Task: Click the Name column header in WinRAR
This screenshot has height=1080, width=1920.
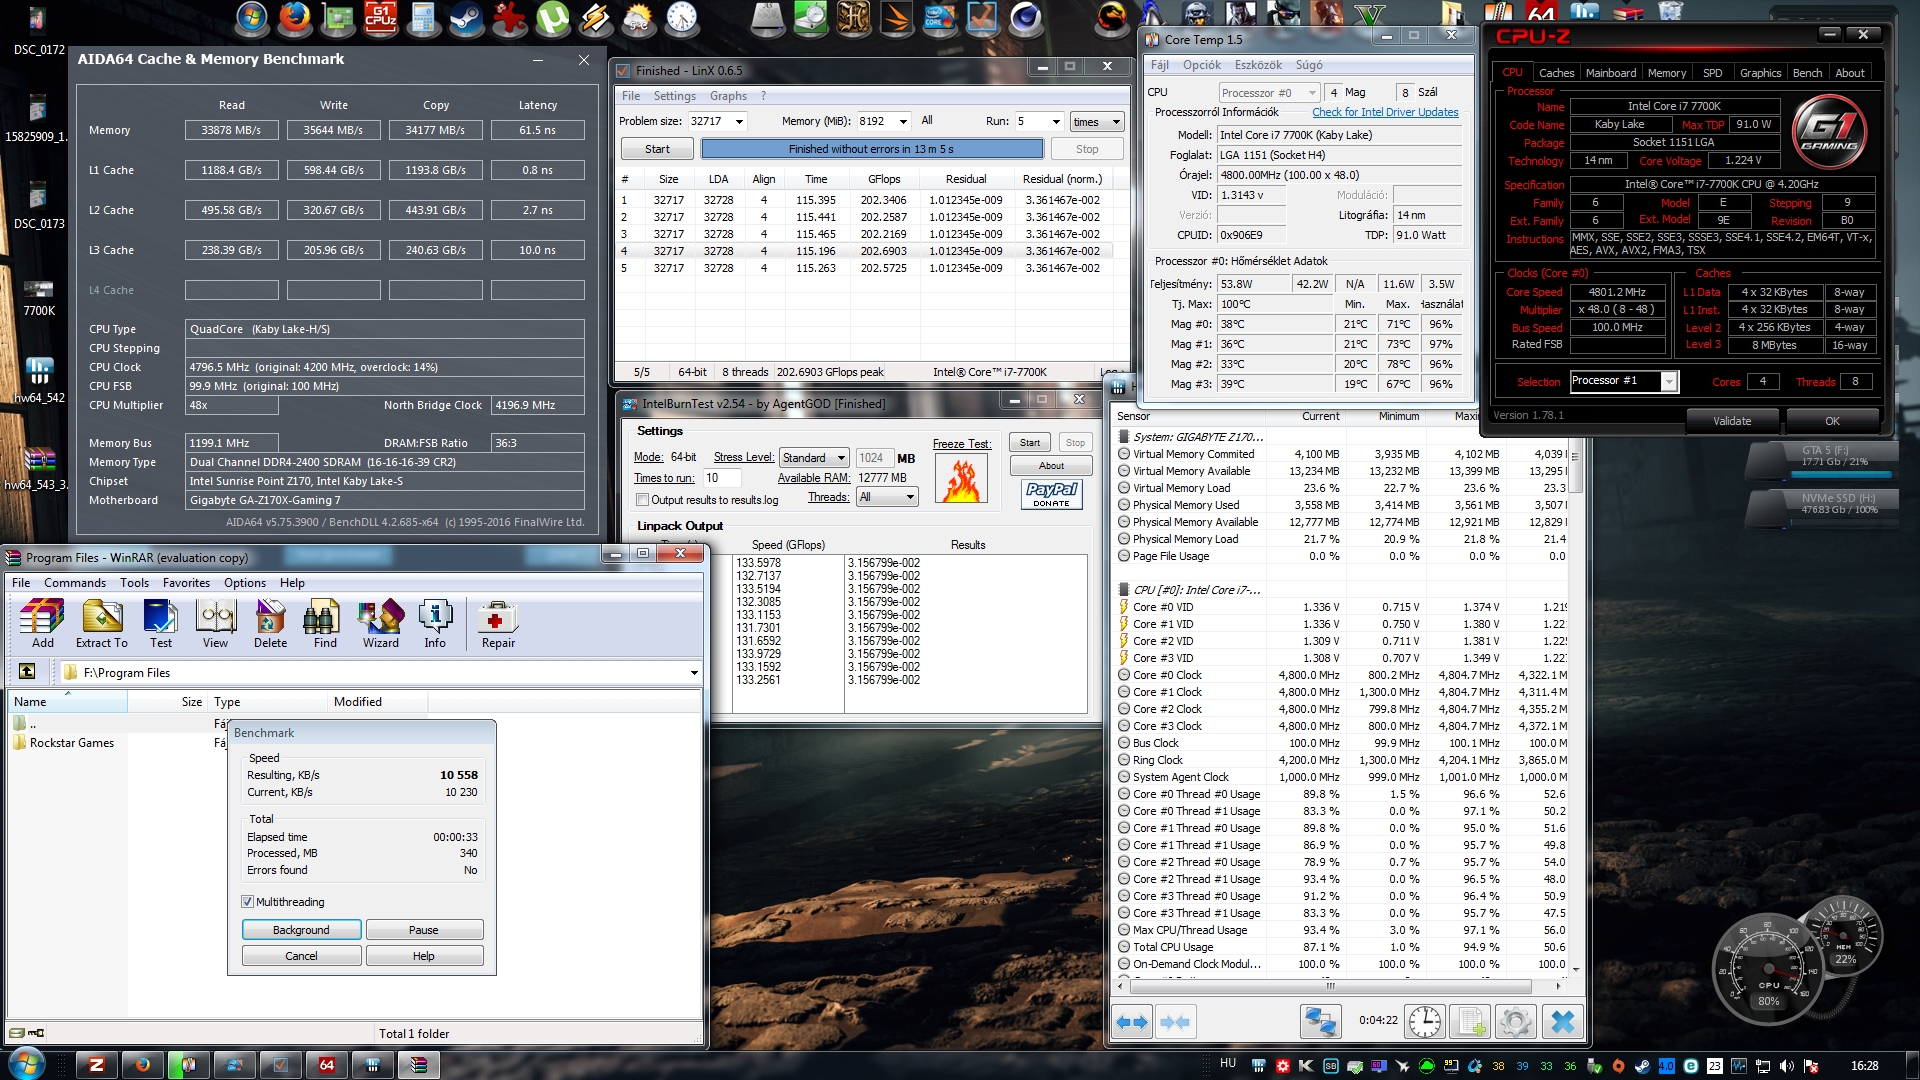Action: pyautogui.click(x=67, y=702)
